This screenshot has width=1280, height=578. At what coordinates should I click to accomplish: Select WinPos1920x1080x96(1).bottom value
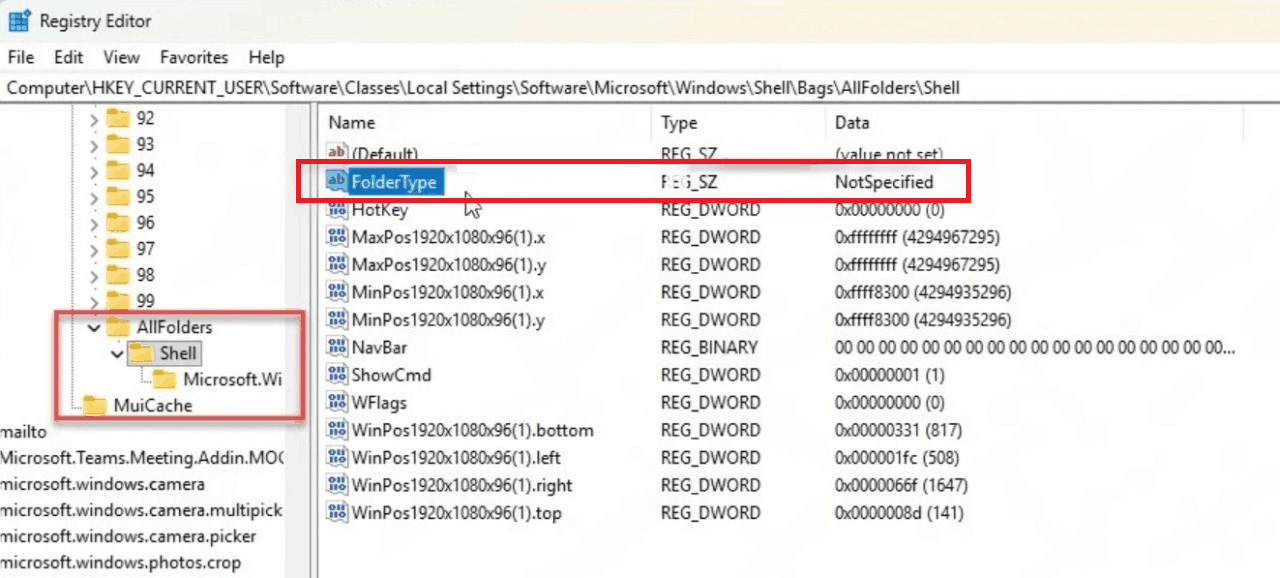tap(472, 430)
